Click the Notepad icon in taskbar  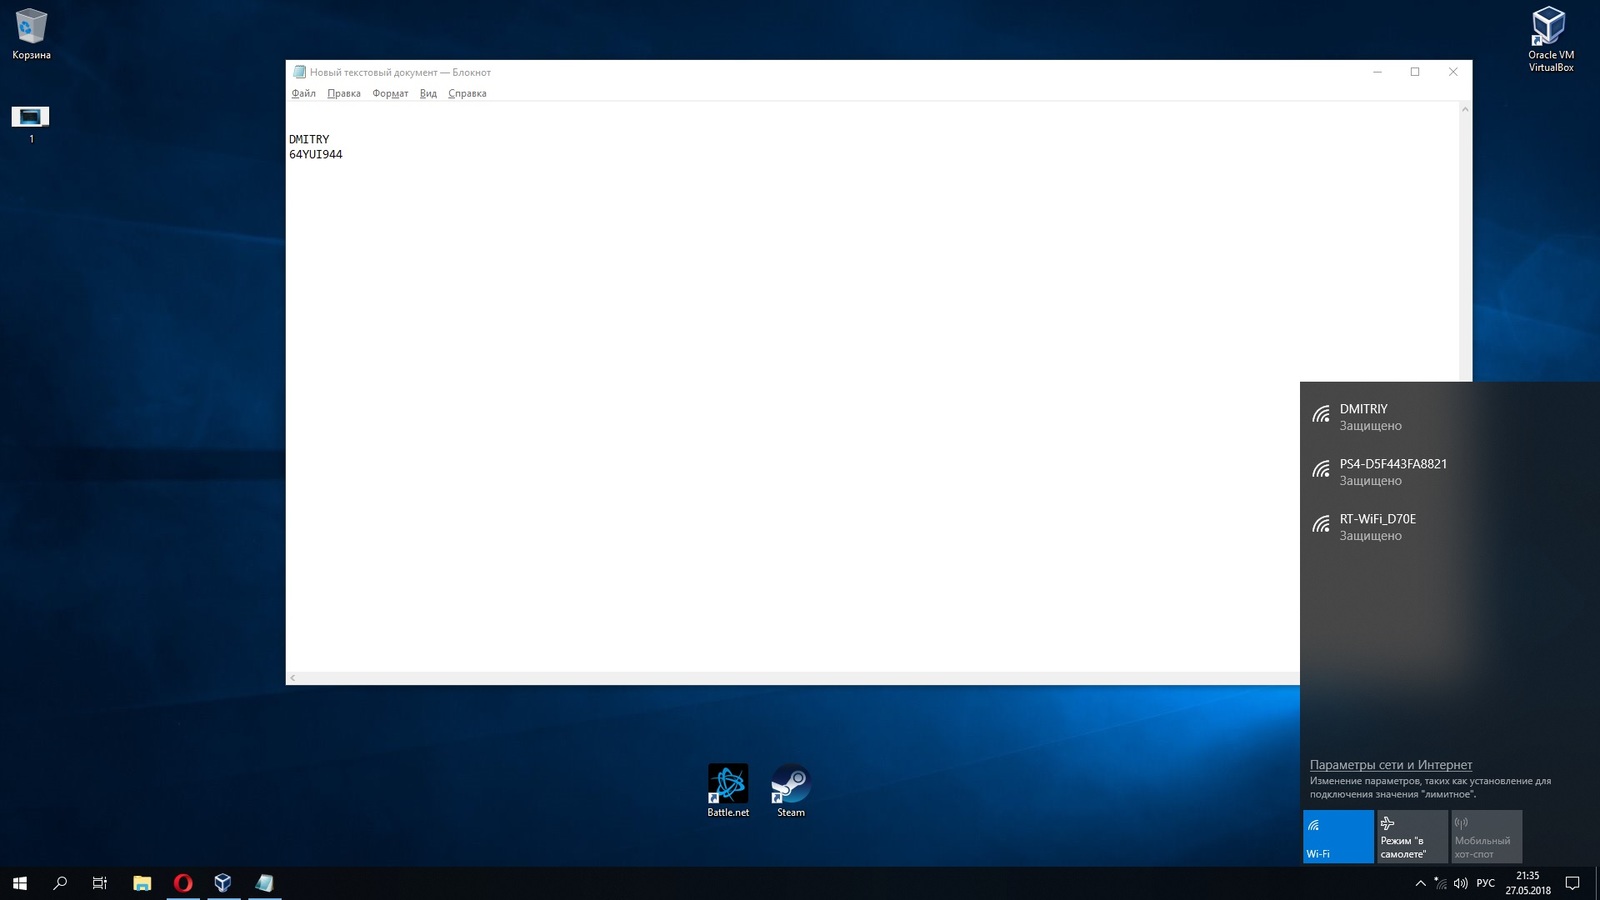264,883
